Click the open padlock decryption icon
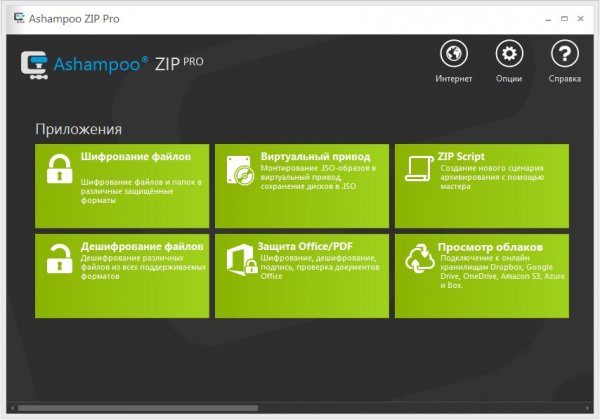 point(59,258)
